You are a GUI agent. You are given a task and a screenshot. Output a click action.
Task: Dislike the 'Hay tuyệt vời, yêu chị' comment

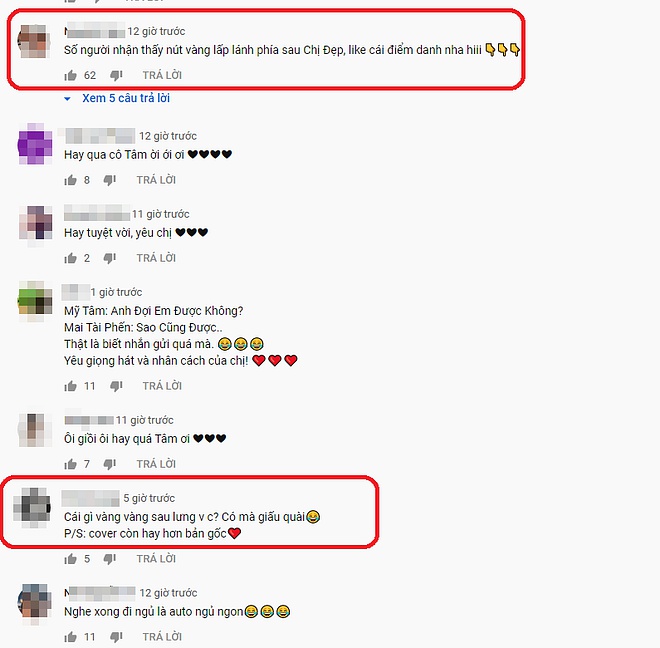tap(110, 258)
